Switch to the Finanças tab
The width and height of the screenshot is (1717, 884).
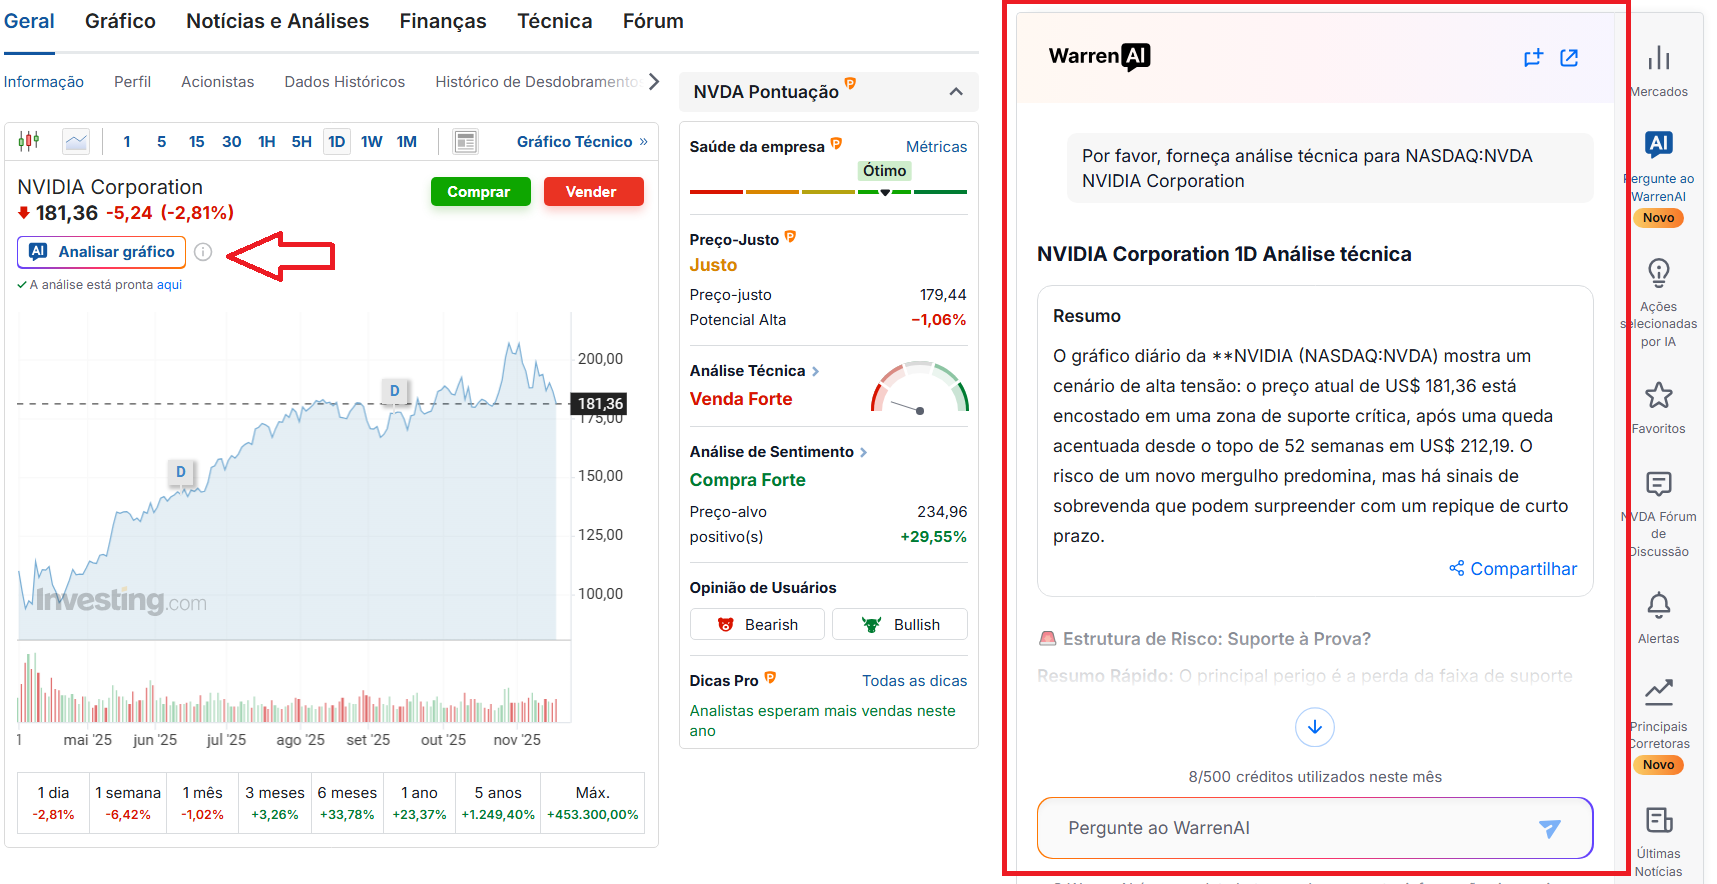442,21
